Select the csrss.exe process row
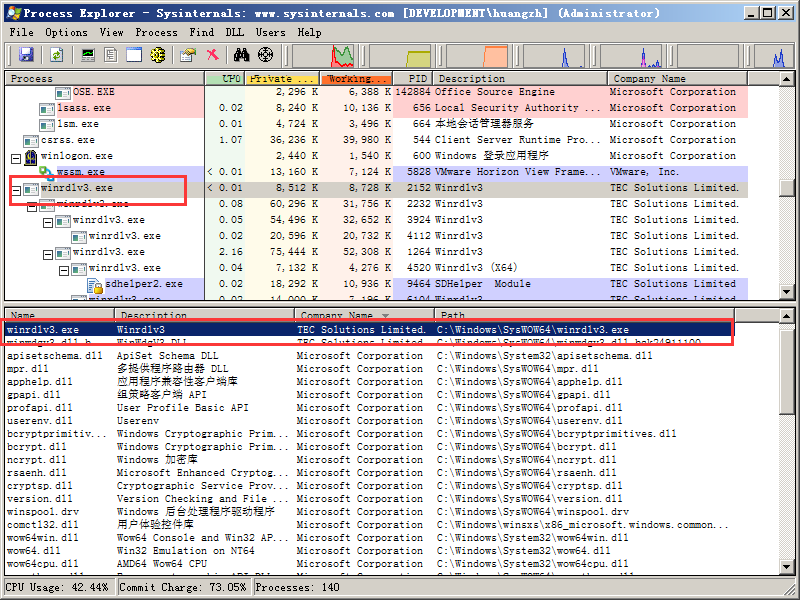 (x=377, y=140)
